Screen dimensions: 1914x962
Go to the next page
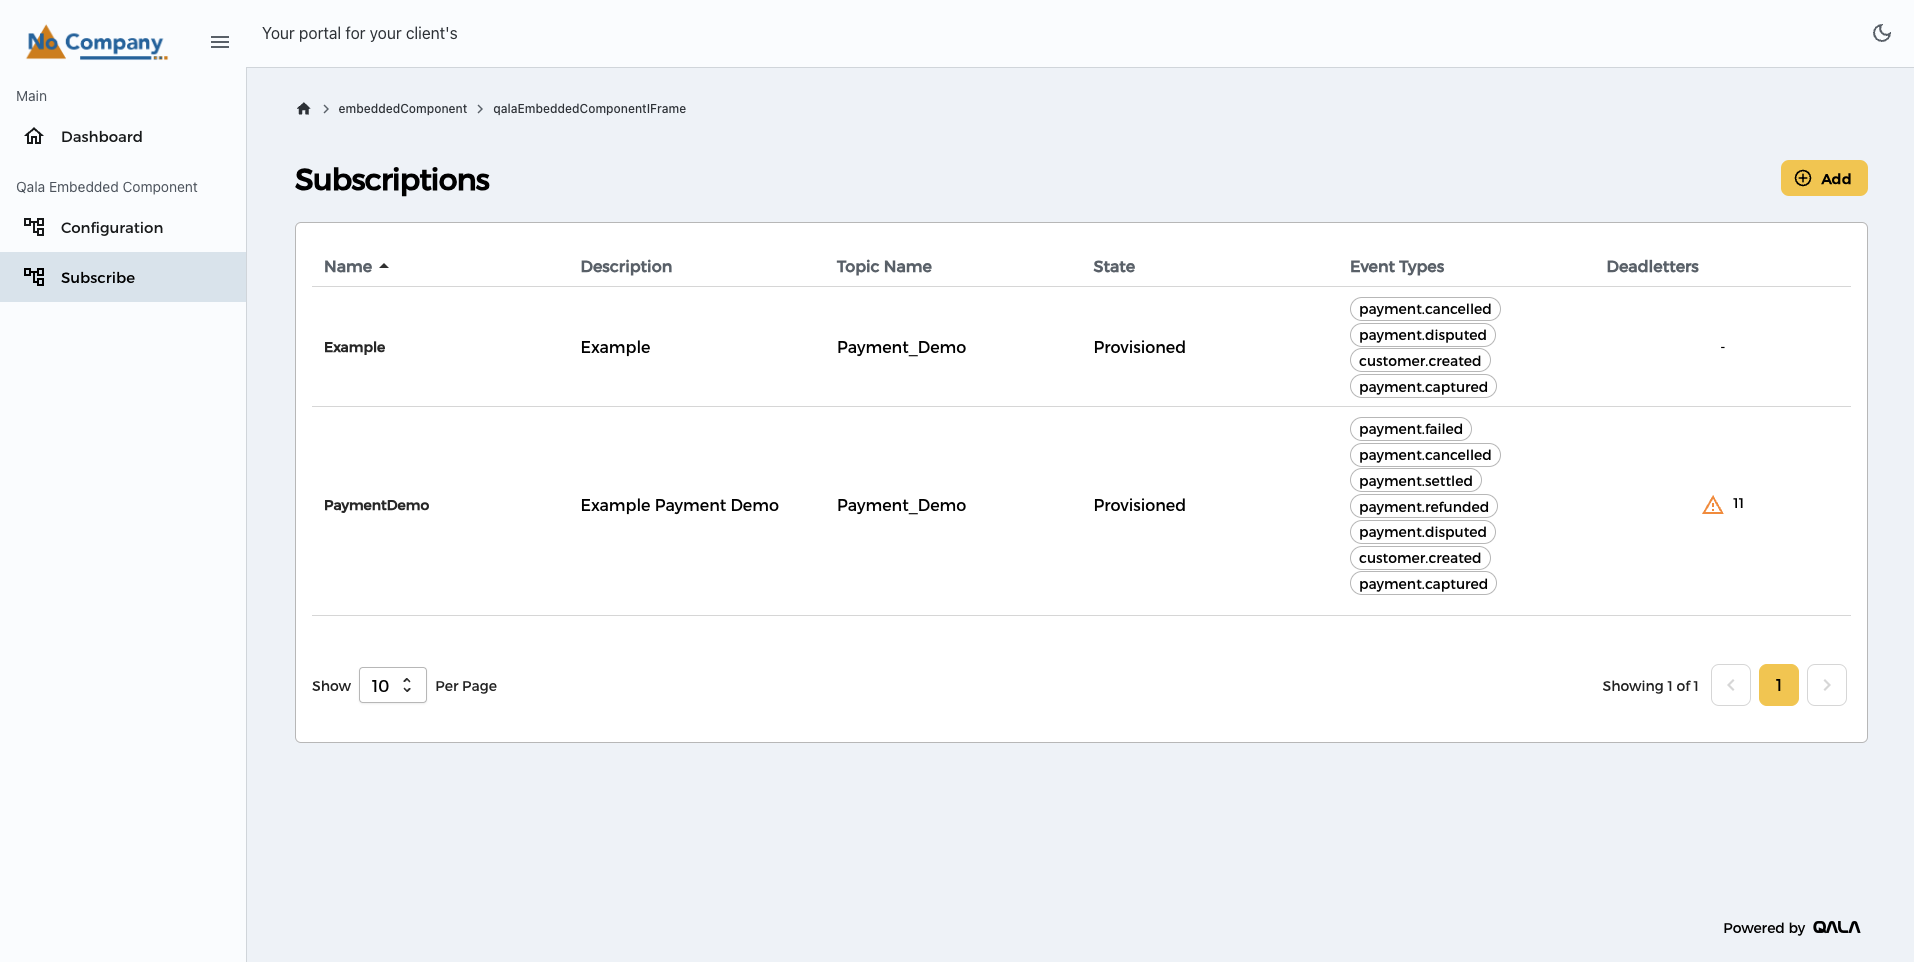pos(1827,685)
